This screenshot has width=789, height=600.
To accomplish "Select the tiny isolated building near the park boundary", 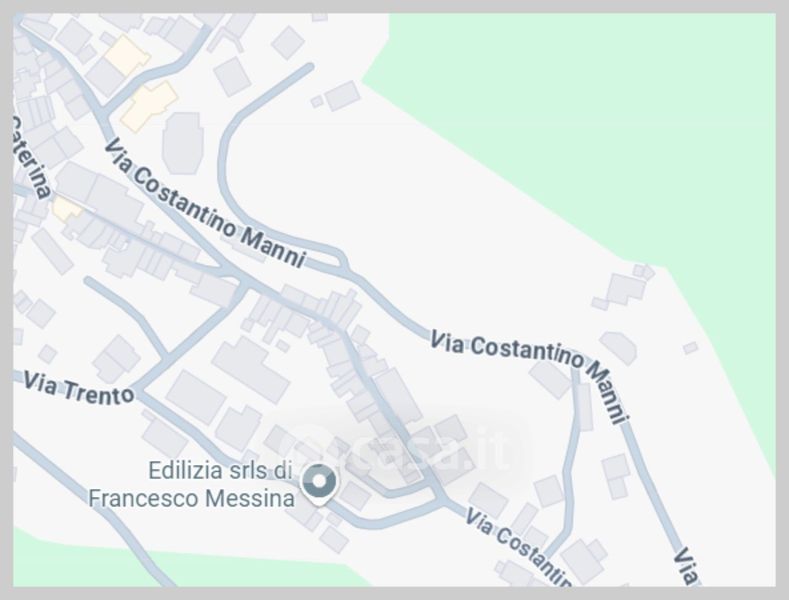I will 690,347.
